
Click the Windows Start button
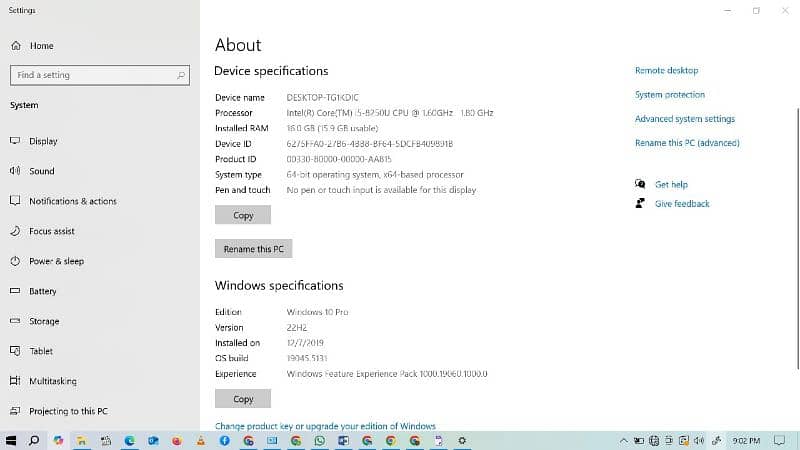[11, 440]
